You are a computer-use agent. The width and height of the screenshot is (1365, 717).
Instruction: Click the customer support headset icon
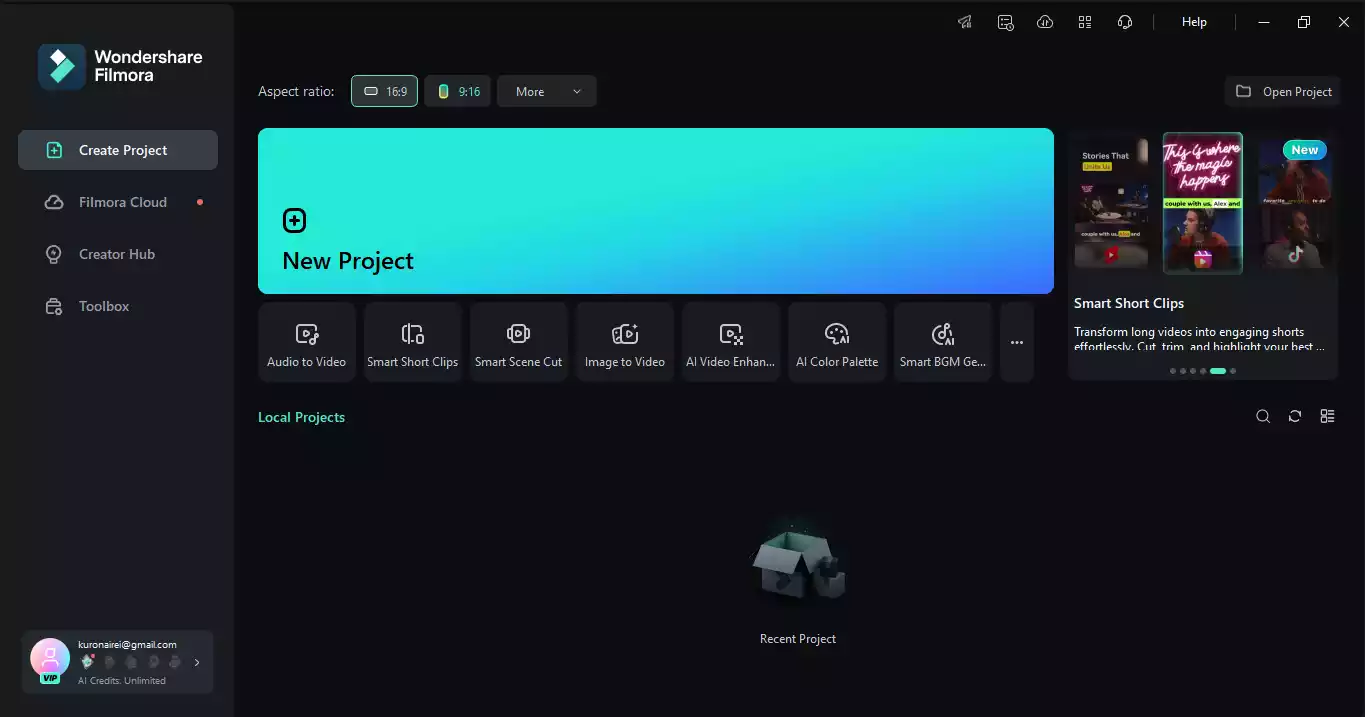pyautogui.click(x=1125, y=22)
